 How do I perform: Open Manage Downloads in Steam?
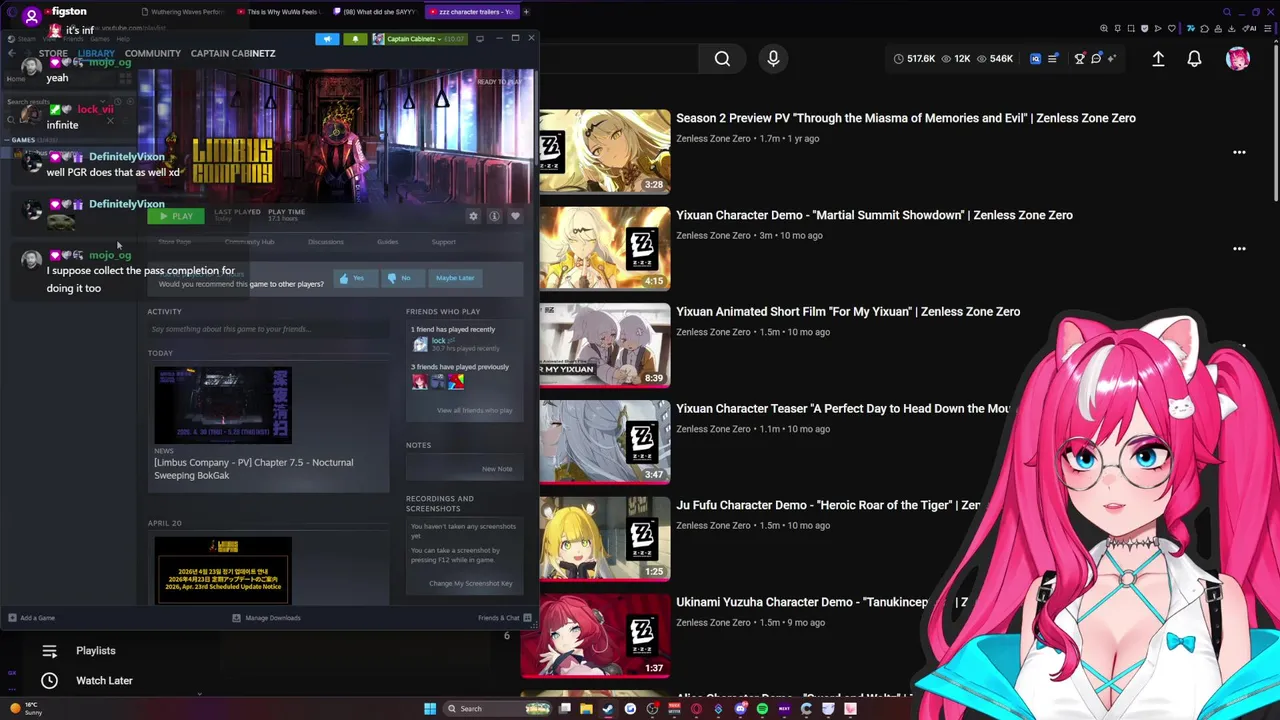267,618
